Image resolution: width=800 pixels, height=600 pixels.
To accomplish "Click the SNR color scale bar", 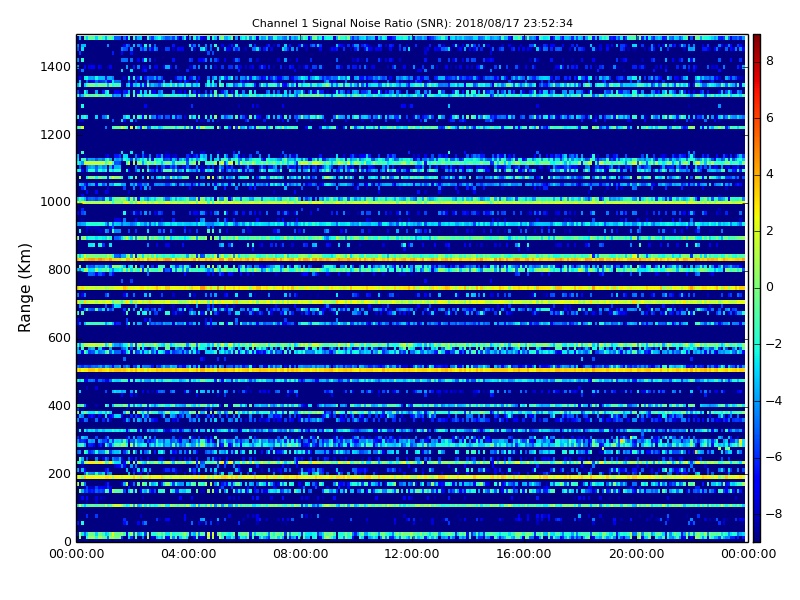I will coord(757,288).
